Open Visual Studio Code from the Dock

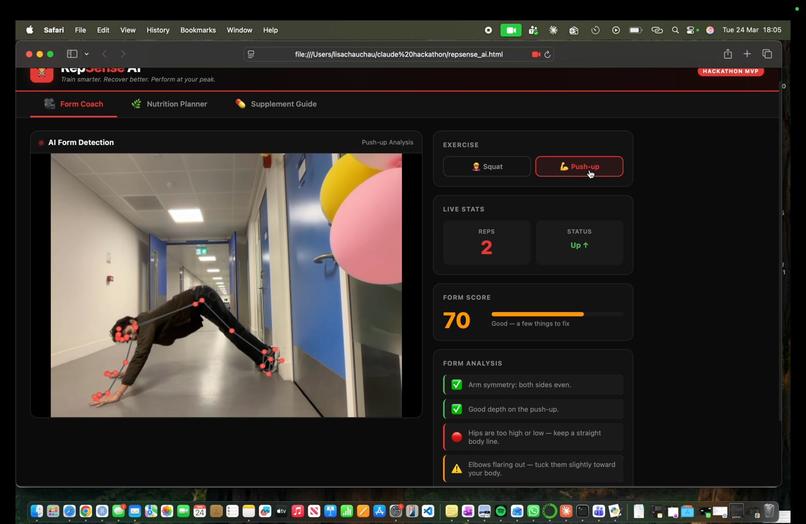[x=428, y=511]
